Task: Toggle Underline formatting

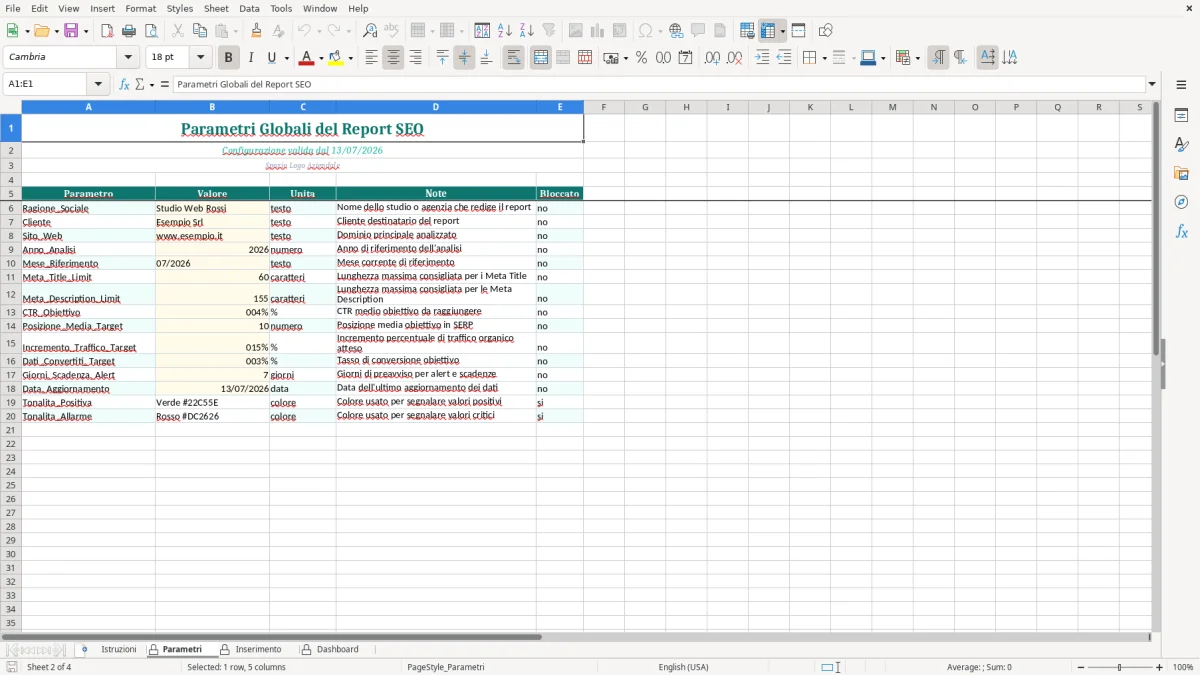Action: pyautogui.click(x=271, y=58)
